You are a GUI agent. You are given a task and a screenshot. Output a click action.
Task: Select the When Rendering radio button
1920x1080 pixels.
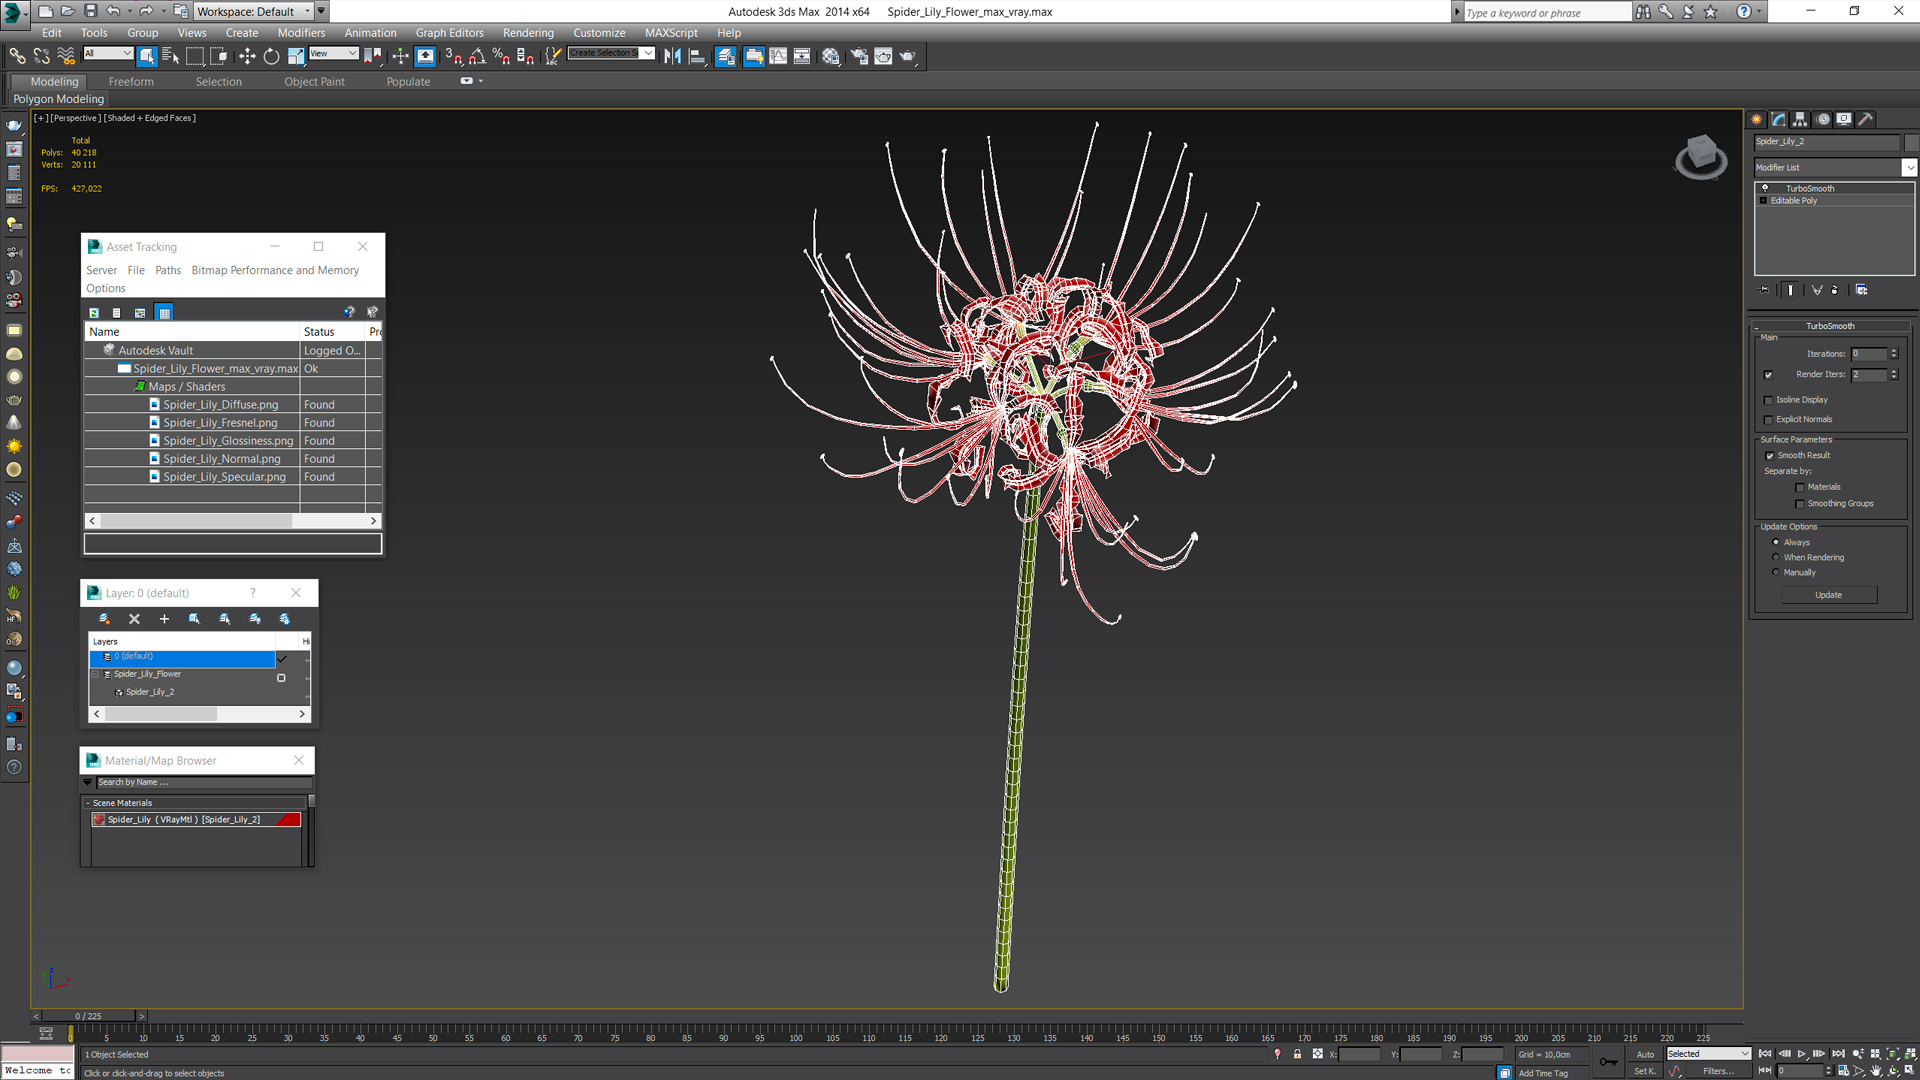click(x=1776, y=557)
